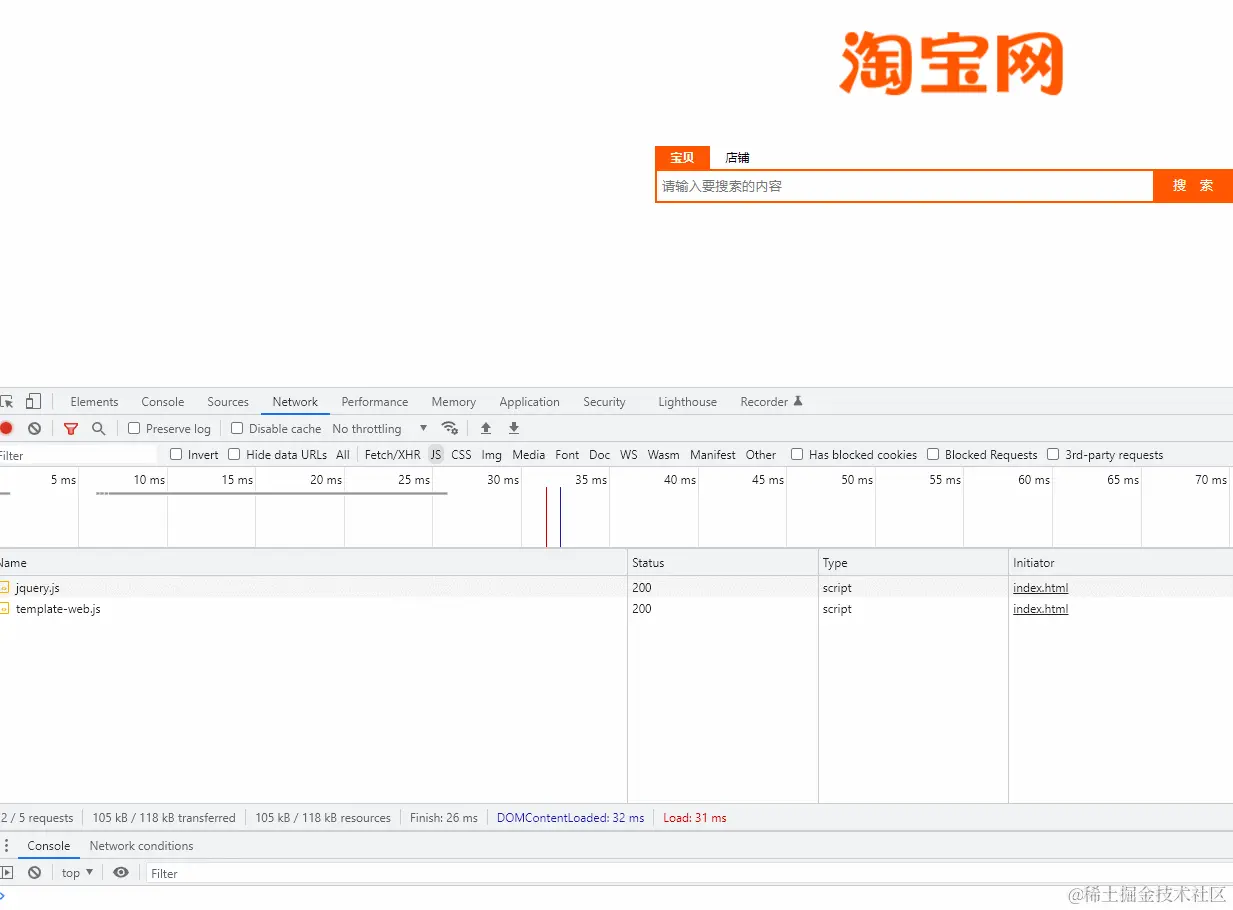Stop recording network log red button
The width and height of the screenshot is (1233, 910).
[x=6, y=428]
